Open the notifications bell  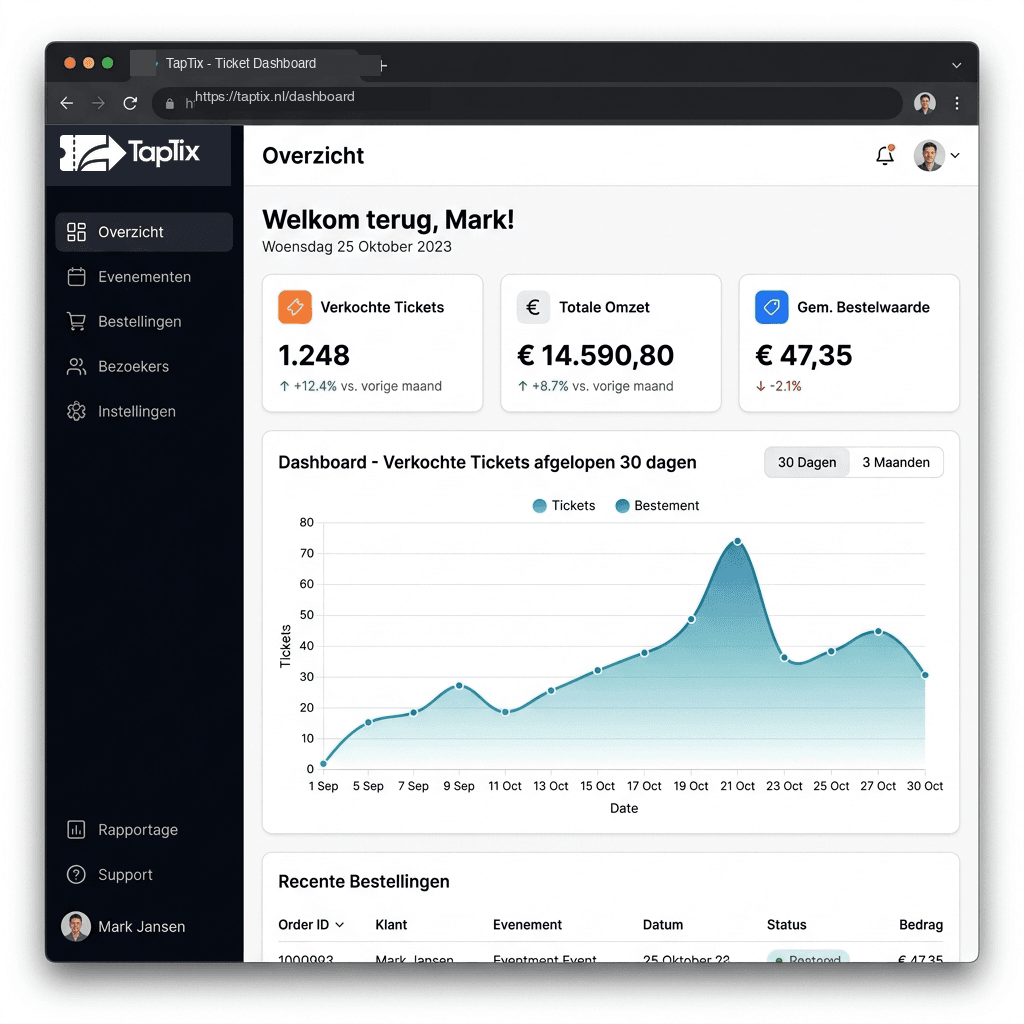pyautogui.click(x=885, y=155)
